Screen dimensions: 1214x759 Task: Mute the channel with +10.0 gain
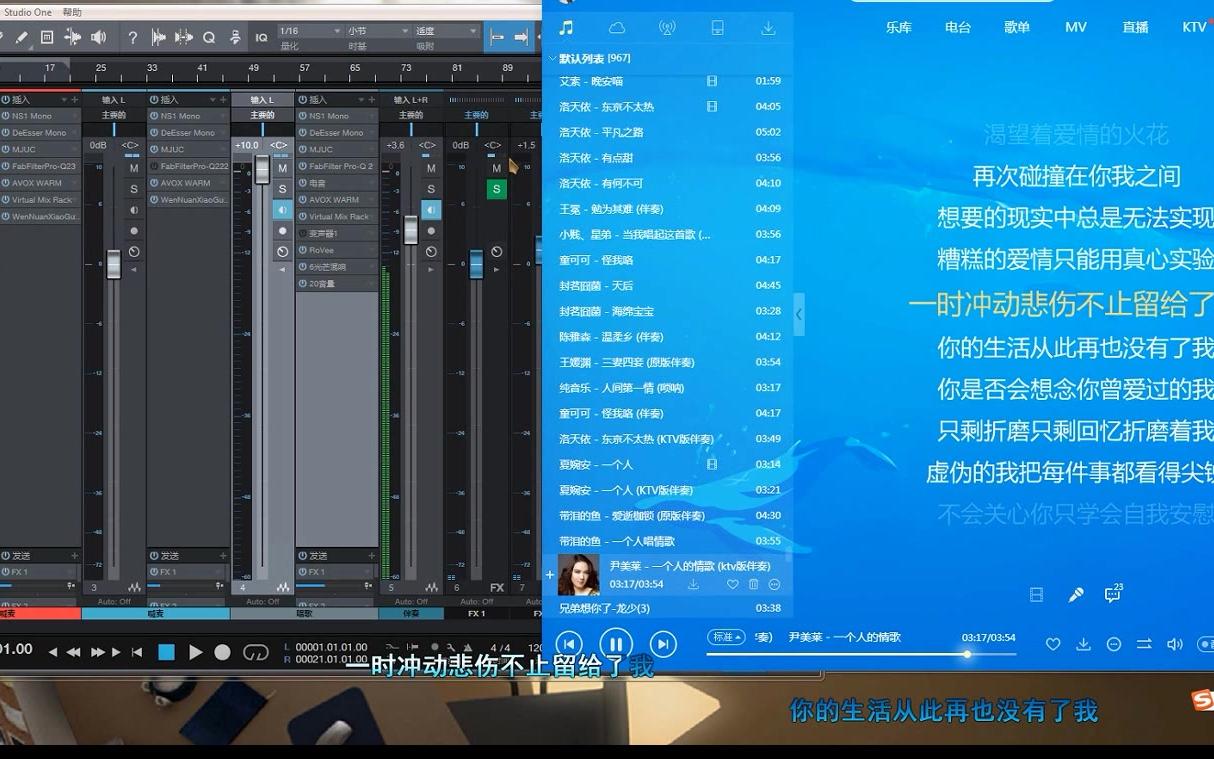(282, 168)
